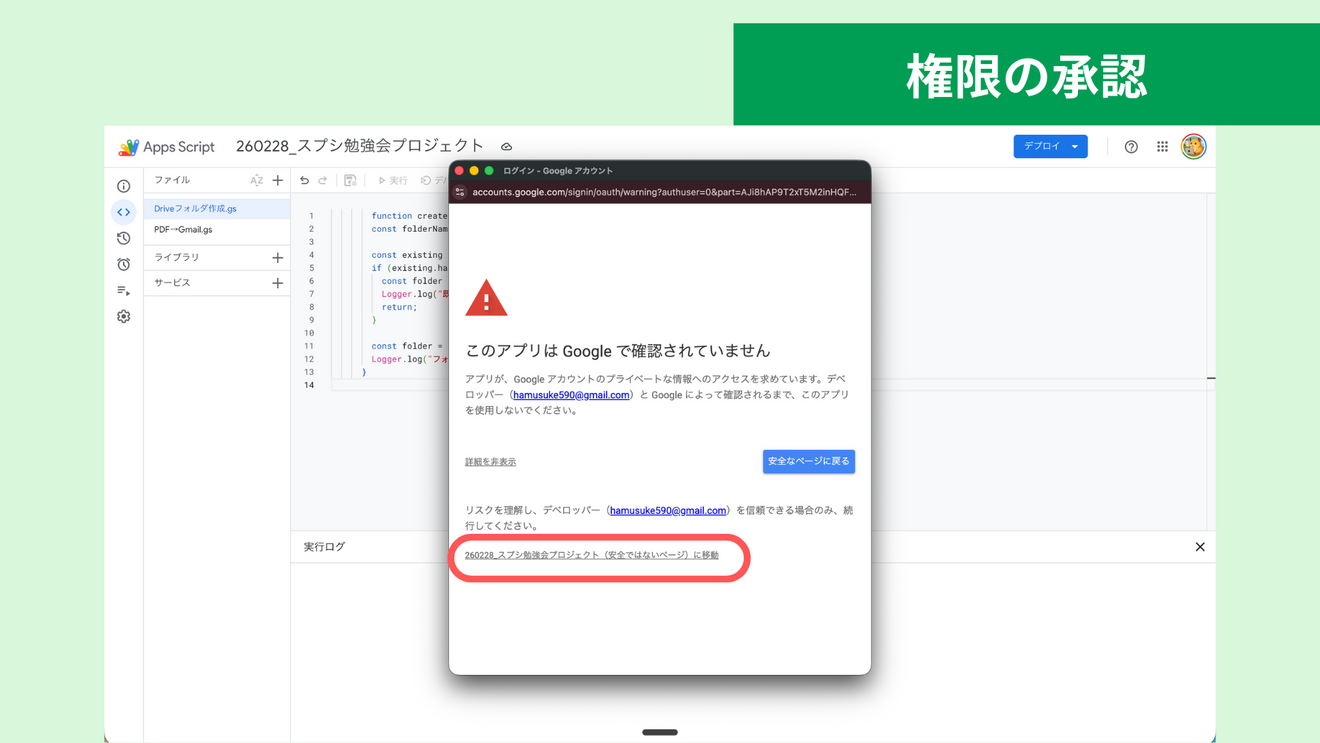Click the project title 260228_スプシ勉強会プロジェクト
The image size is (1320, 743).
tap(360, 146)
